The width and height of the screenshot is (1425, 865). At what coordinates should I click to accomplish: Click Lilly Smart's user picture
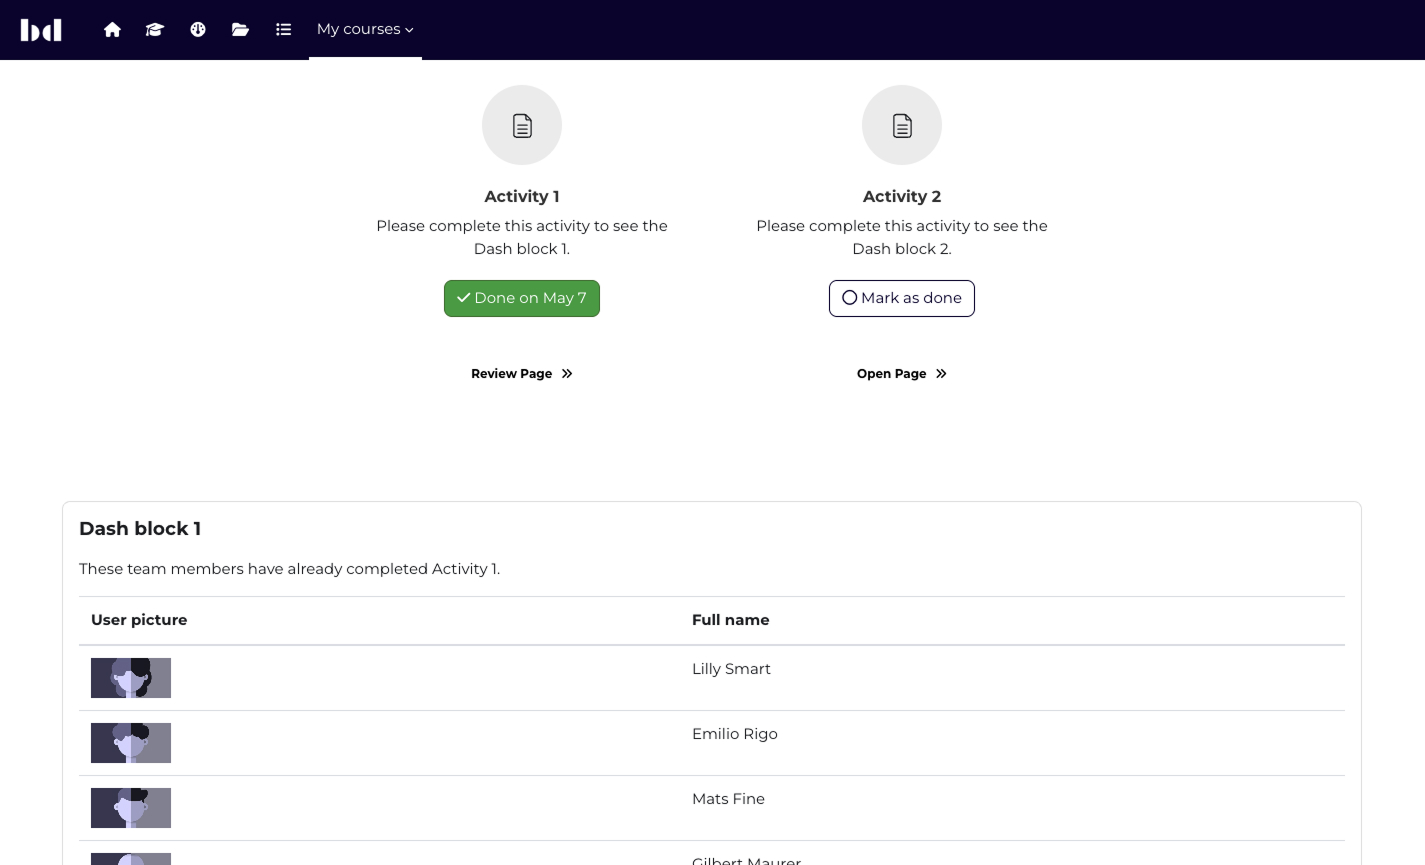(x=131, y=678)
